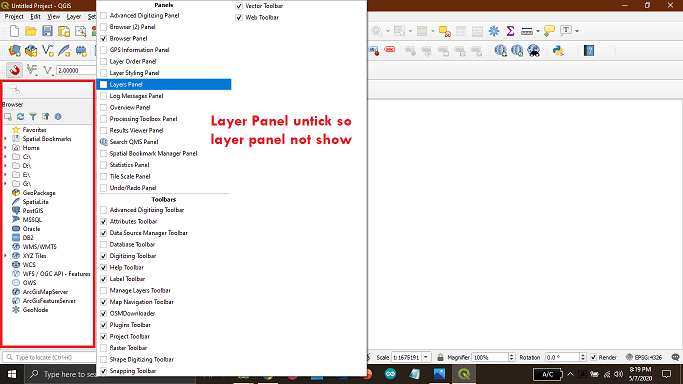
Task: Open the View menu
Action: pos(54,17)
